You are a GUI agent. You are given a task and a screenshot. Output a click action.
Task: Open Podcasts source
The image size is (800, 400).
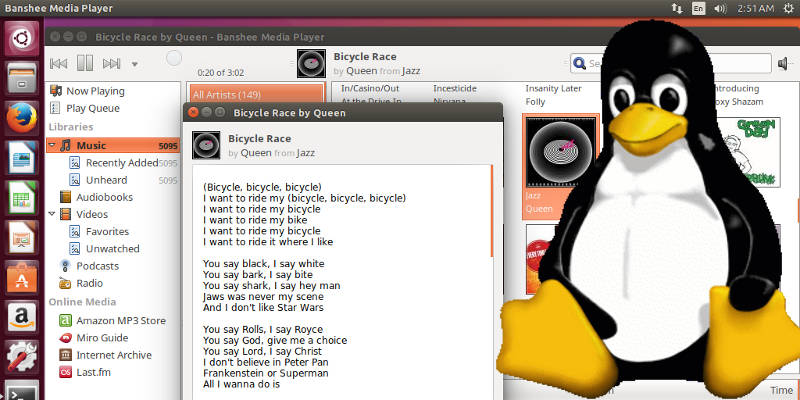tap(89, 266)
